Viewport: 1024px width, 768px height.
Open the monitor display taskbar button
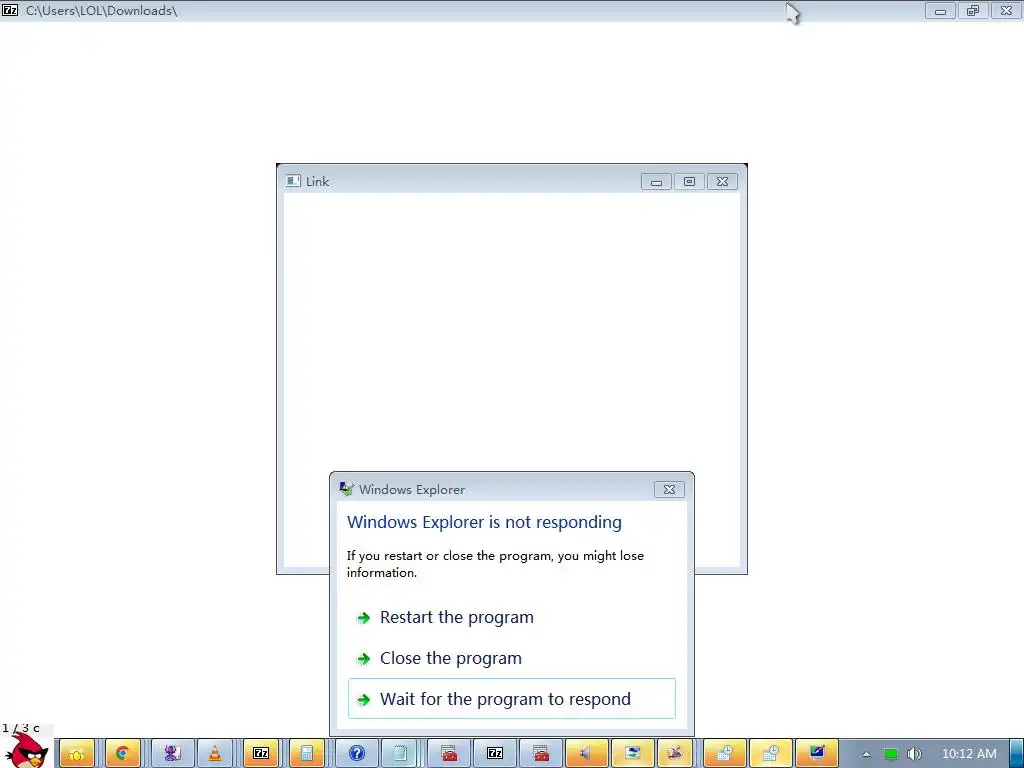(816, 754)
